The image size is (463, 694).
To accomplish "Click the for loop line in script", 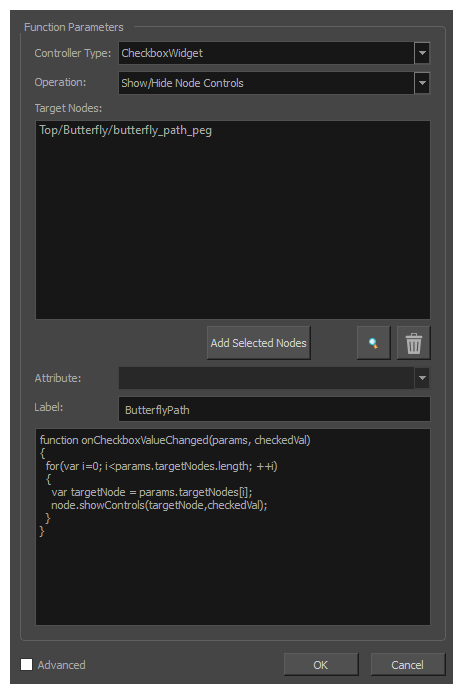I will coord(162,466).
